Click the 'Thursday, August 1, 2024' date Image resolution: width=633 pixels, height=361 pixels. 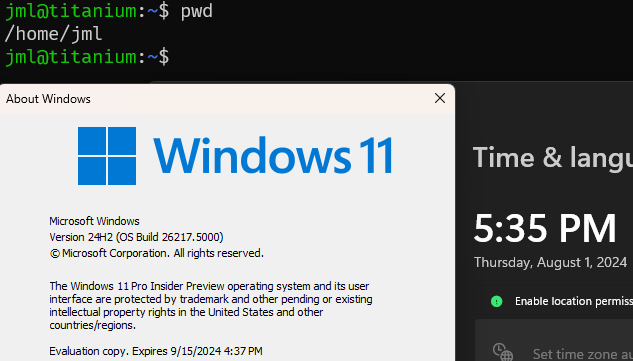(550, 262)
